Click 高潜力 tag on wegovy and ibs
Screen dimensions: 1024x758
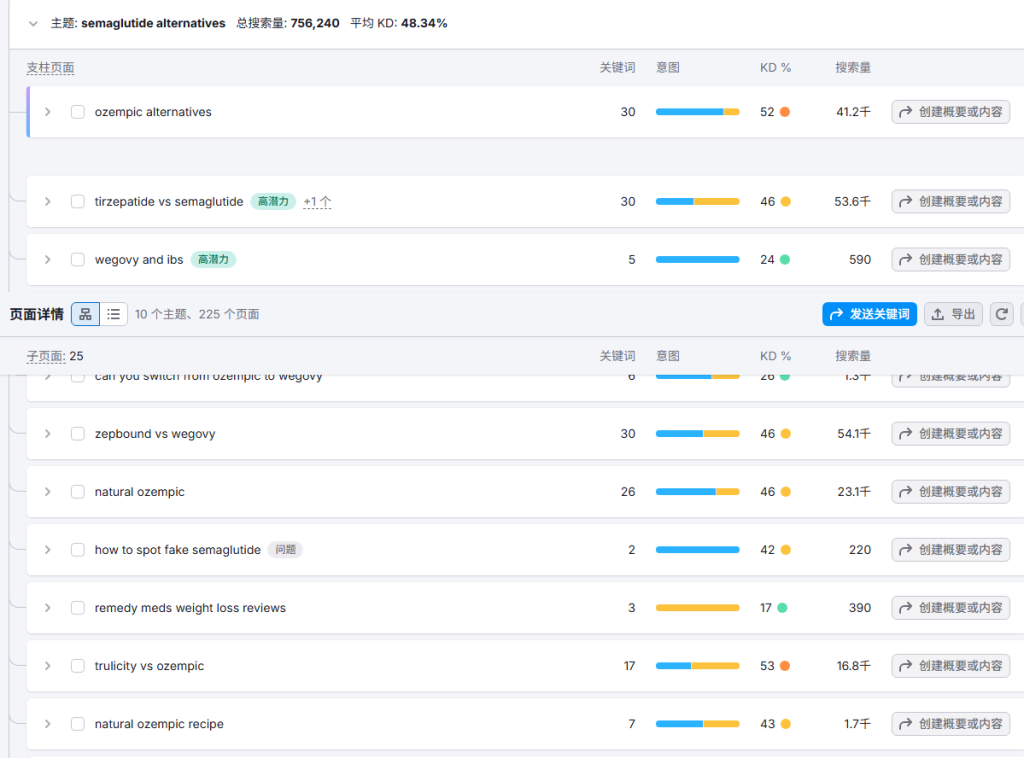[214, 259]
